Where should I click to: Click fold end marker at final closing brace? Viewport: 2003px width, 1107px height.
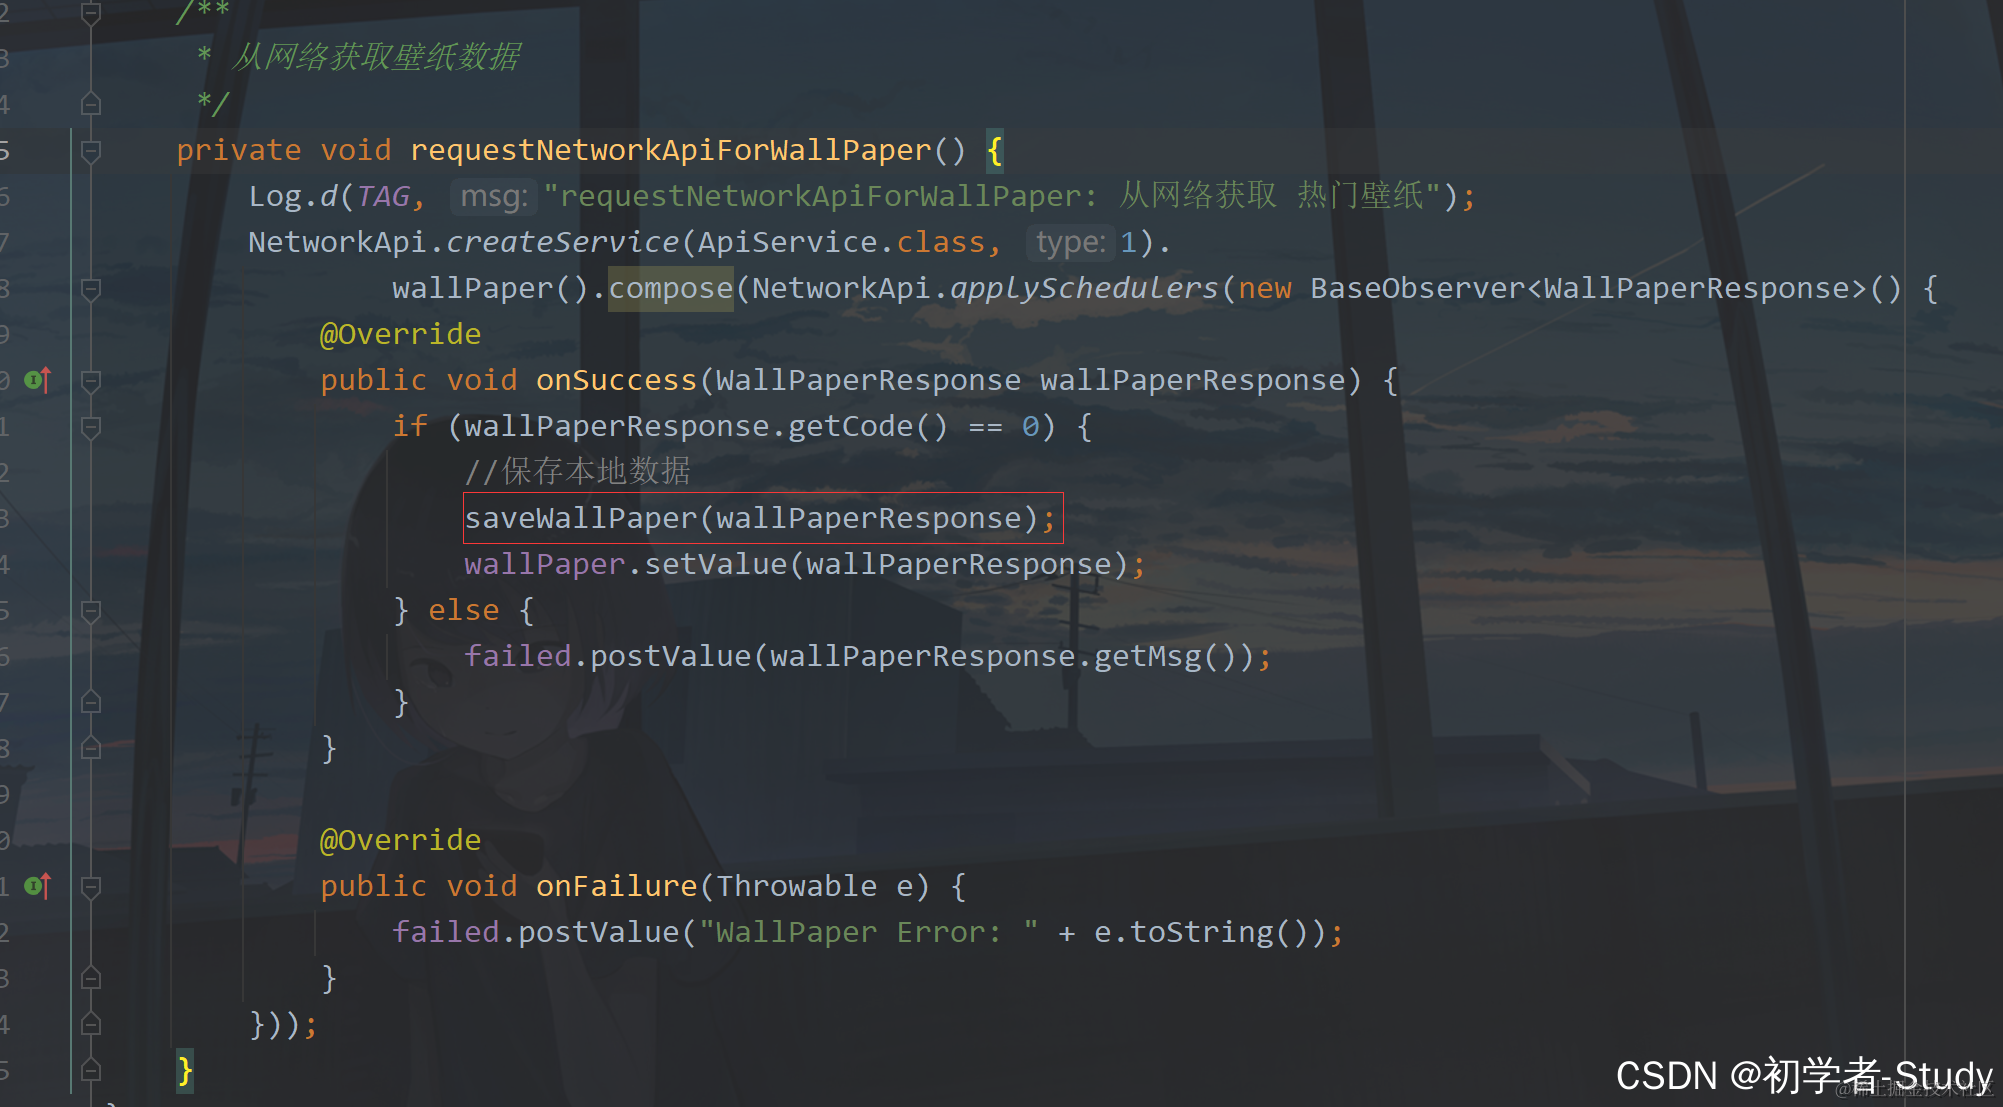coord(90,1070)
